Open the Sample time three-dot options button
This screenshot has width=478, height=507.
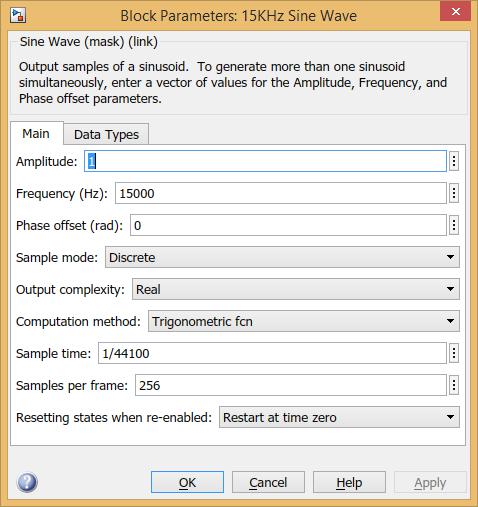454,353
